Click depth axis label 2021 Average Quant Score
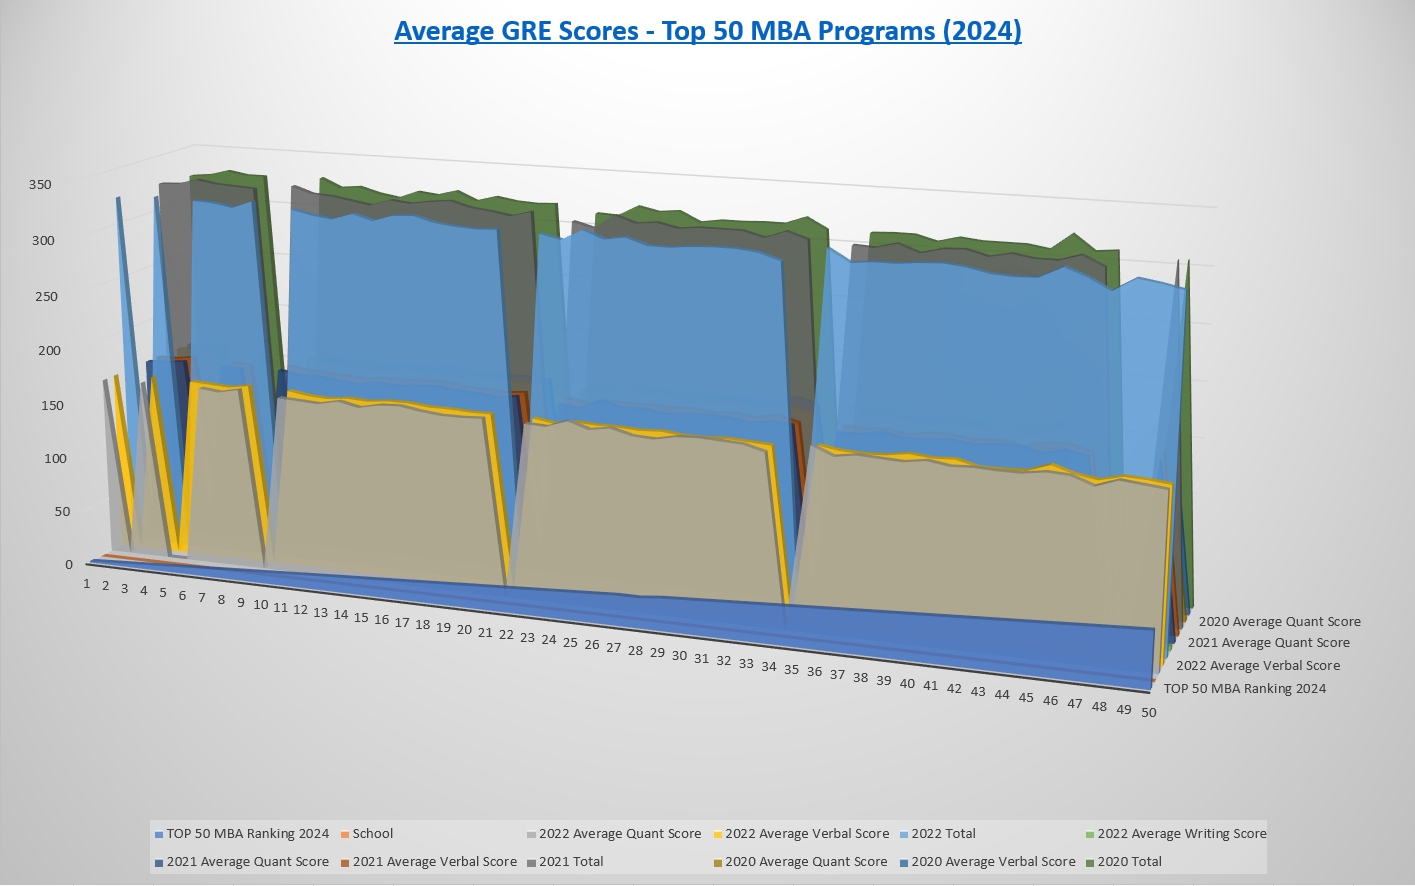The image size is (1415, 886). pyautogui.click(x=1269, y=643)
